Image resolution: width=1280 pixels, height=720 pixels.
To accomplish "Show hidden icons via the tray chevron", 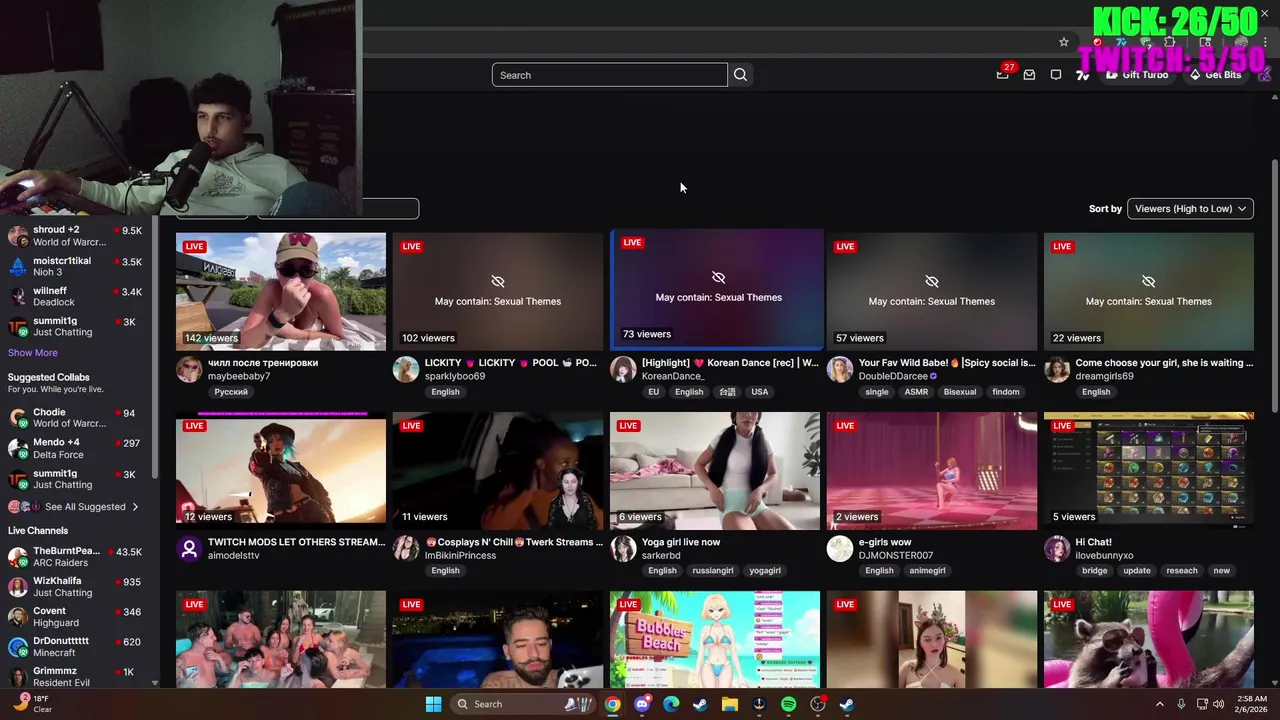I will coord(1160,704).
